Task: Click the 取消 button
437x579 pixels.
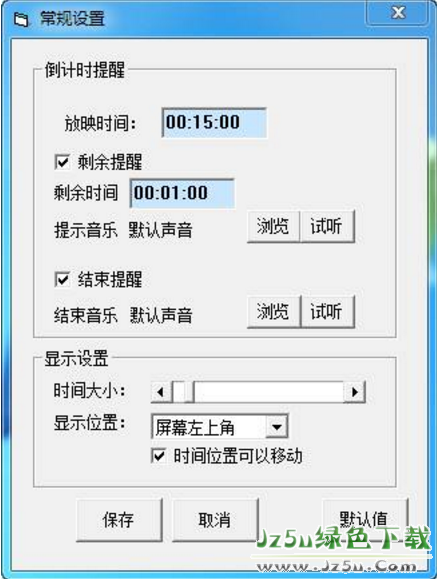Action: tap(215, 520)
